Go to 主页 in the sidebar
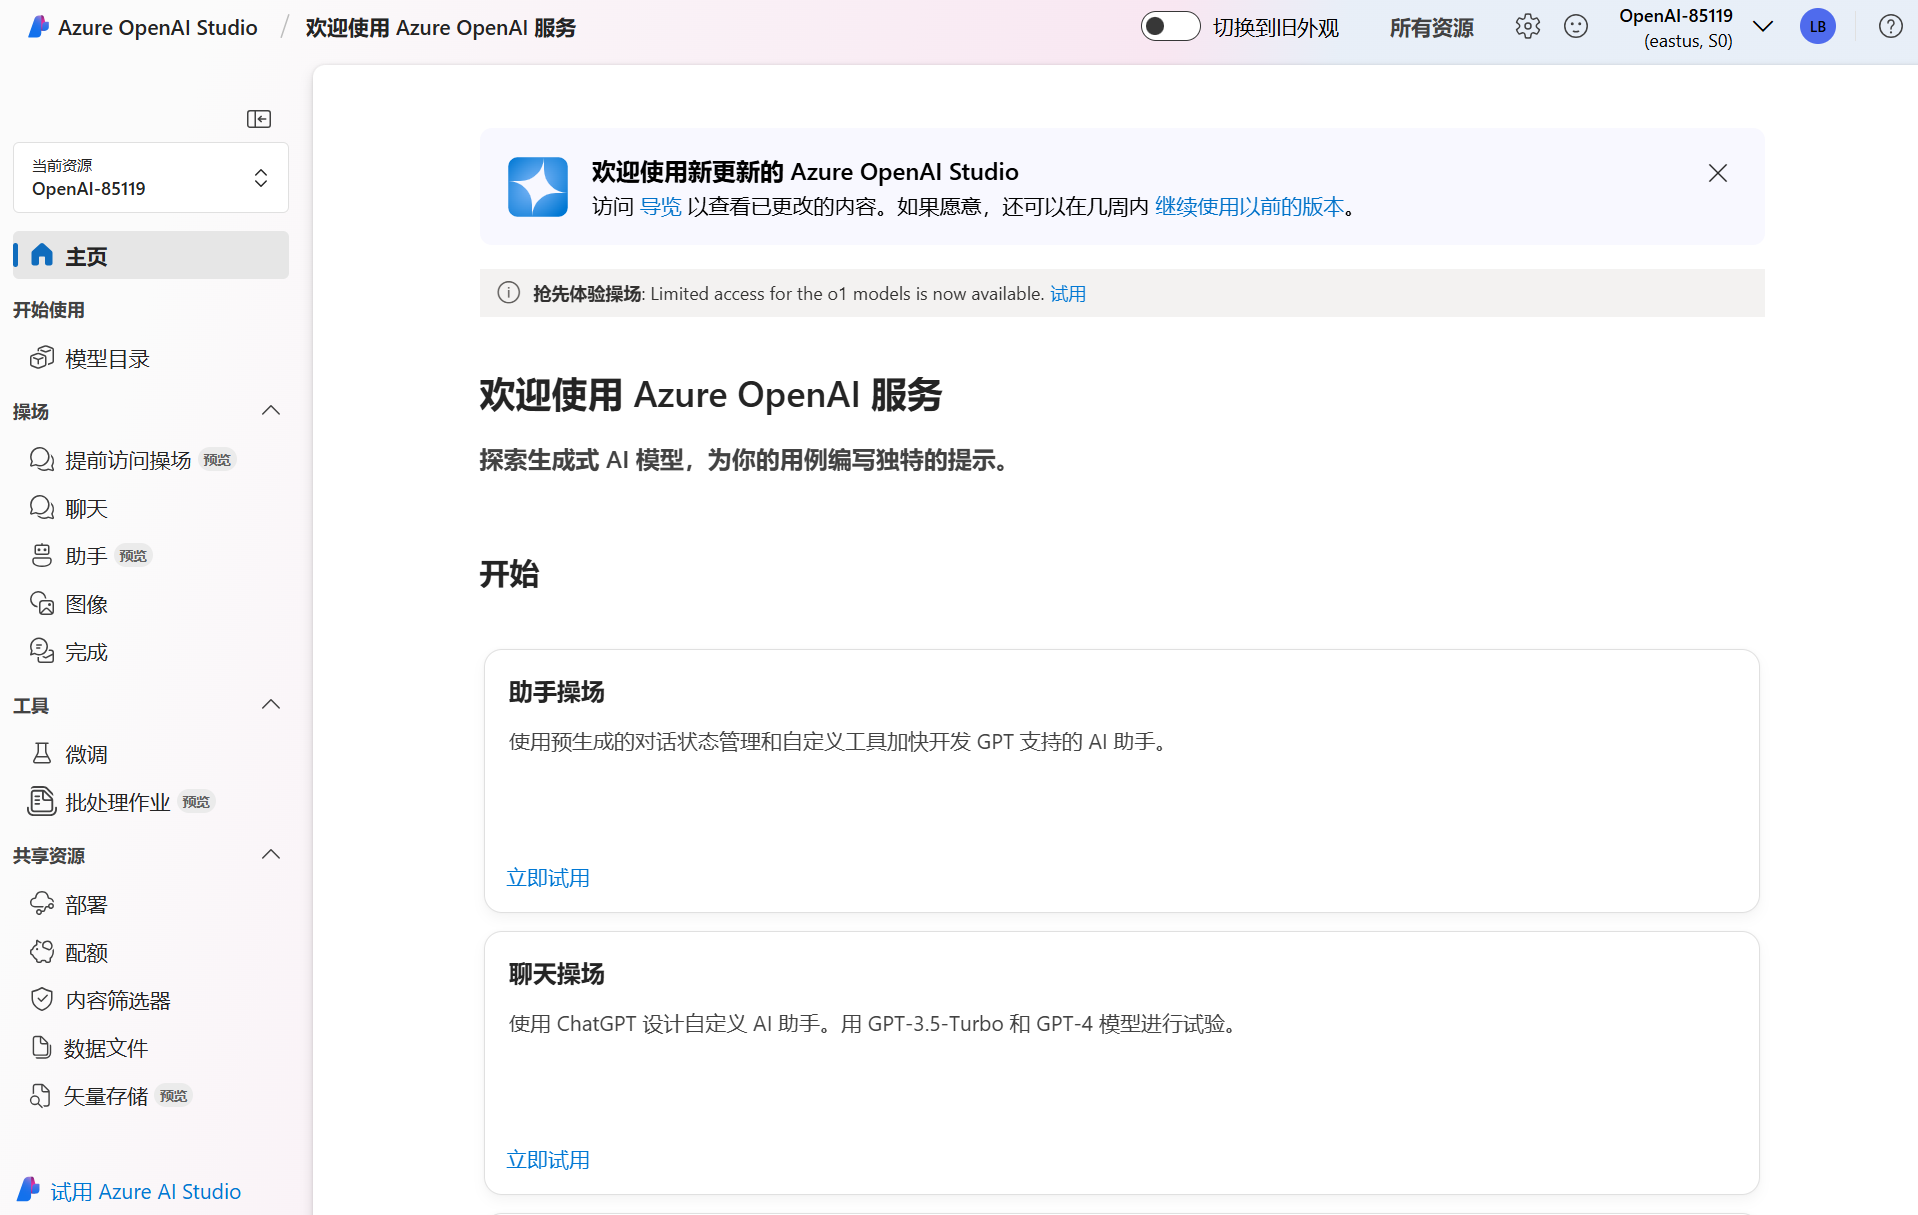 tap(151, 255)
